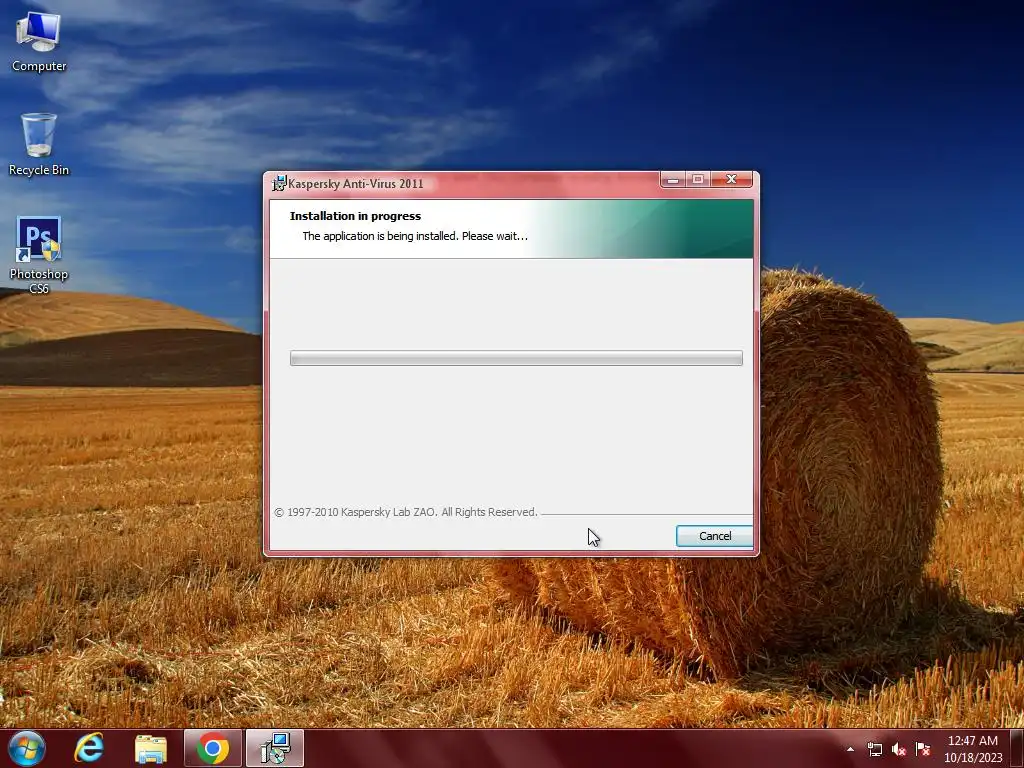Viewport: 1024px width, 768px height.
Task: Open the Action Center flag icon
Action: coord(923,749)
